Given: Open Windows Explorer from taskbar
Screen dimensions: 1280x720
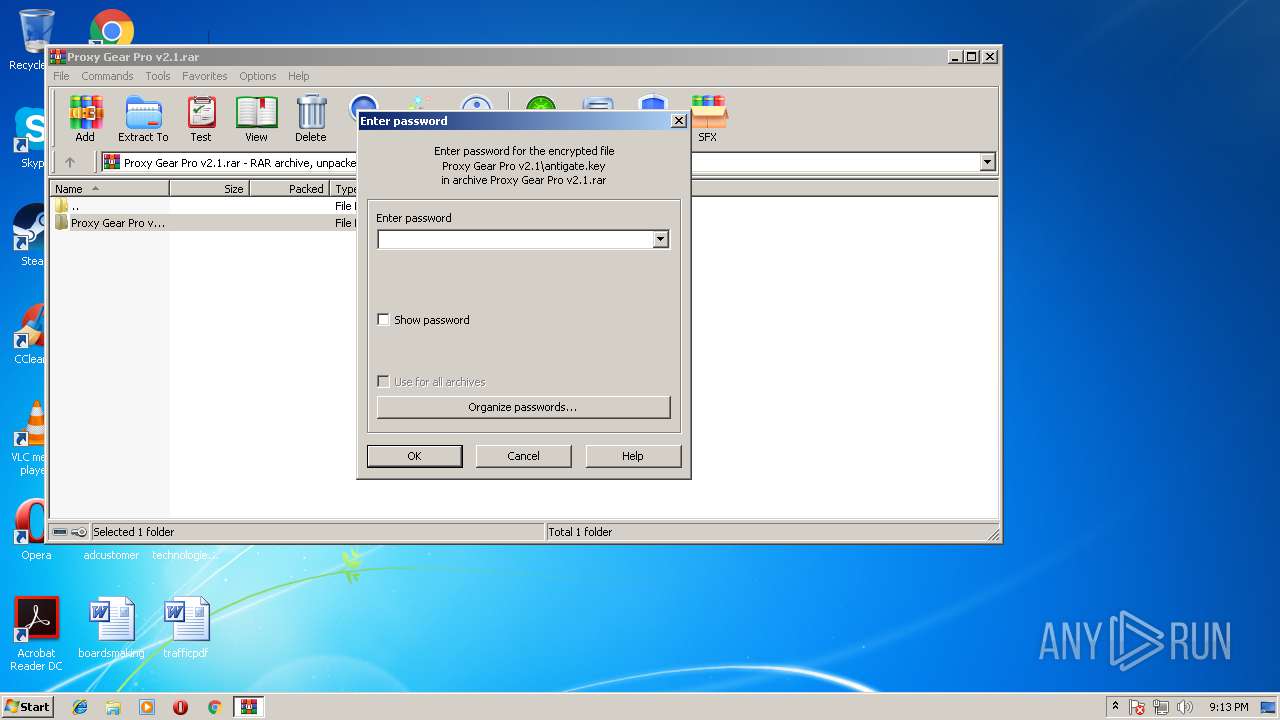Looking at the screenshot, I should (x=113, y=707).
